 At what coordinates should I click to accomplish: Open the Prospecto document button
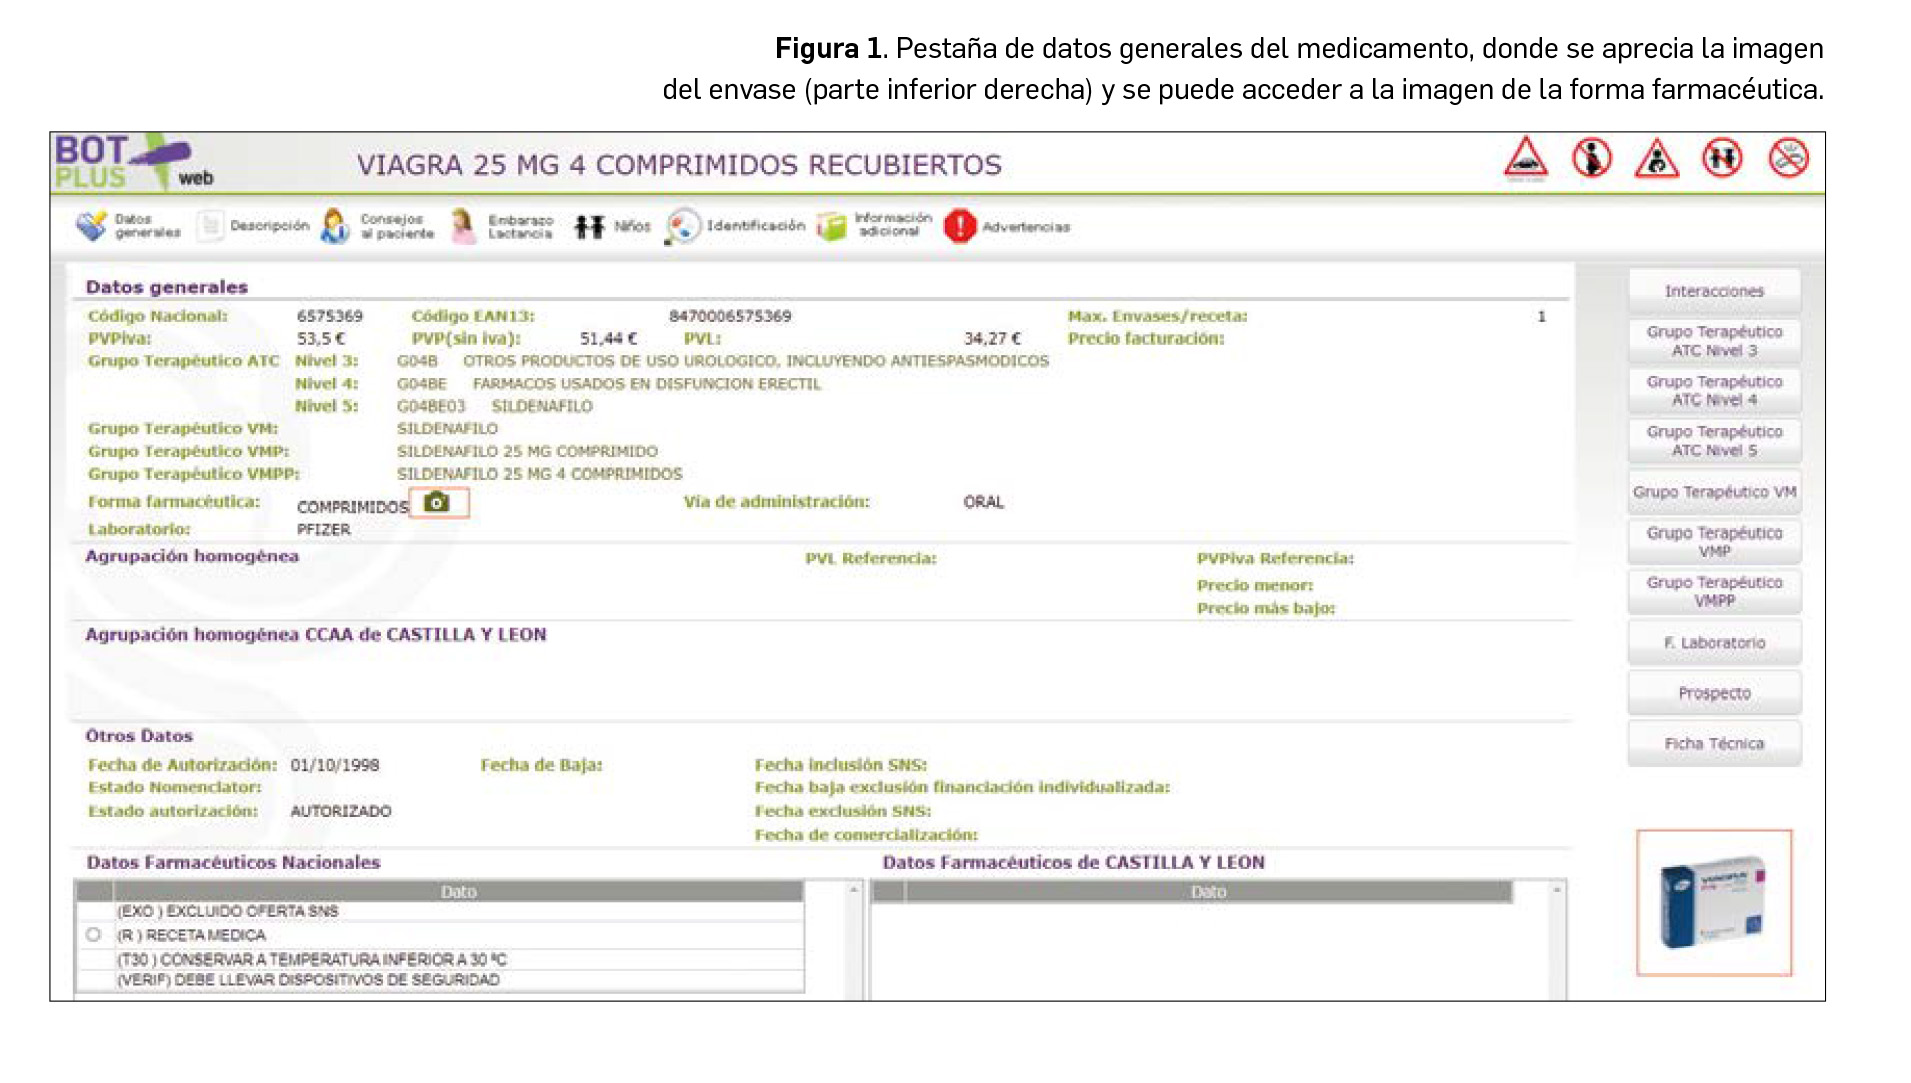tap(1713, 693)
